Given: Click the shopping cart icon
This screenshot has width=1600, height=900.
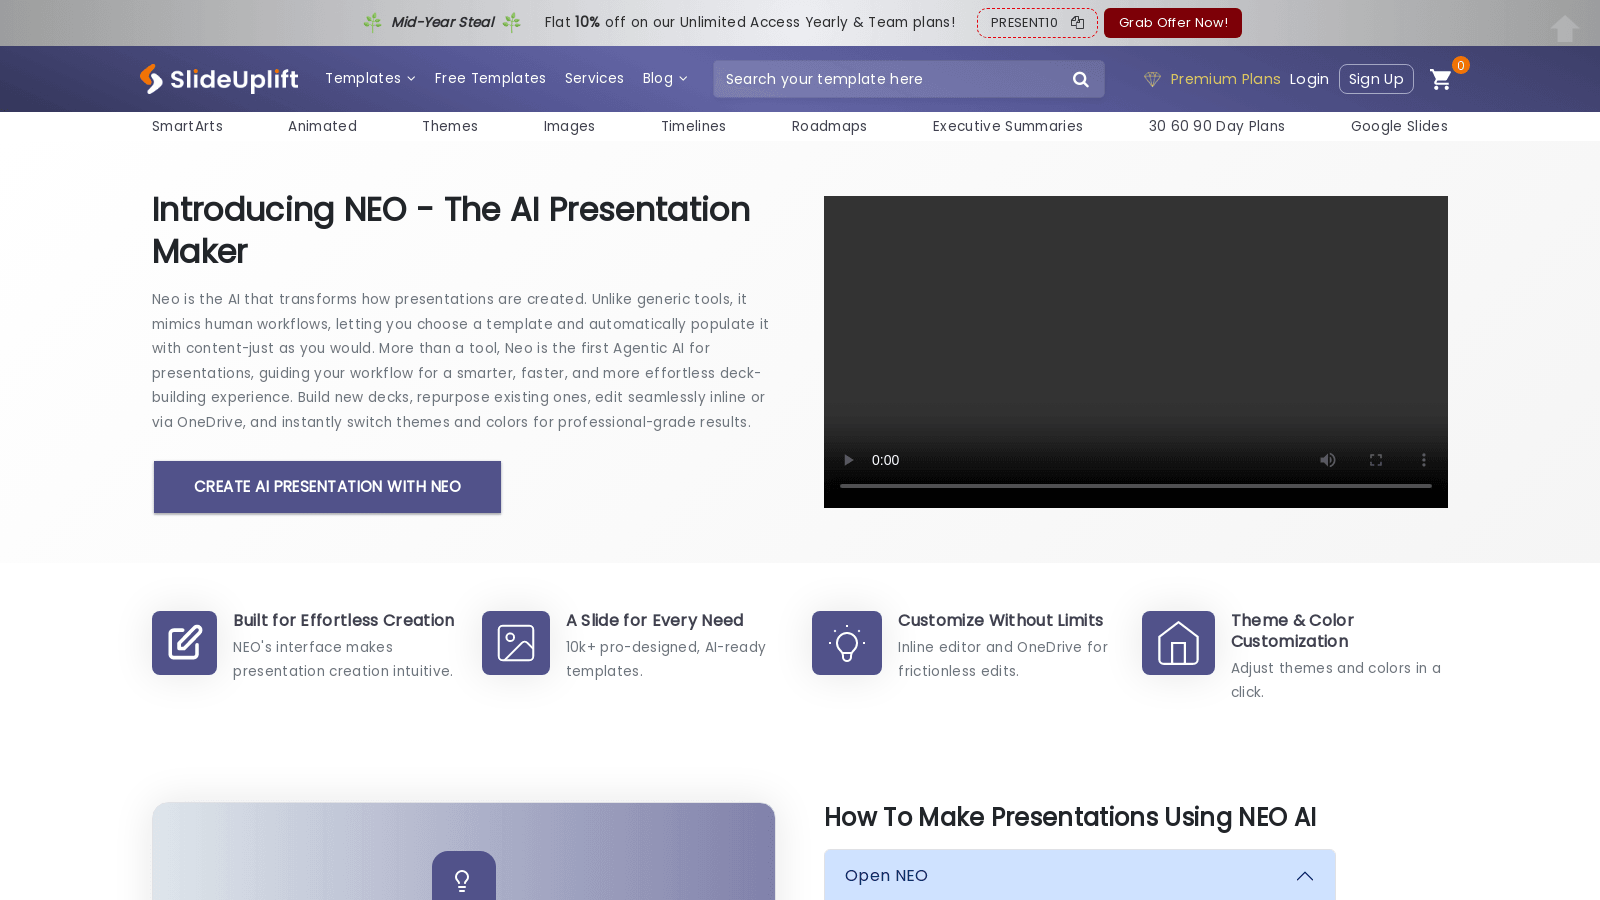Looking at the screenshot, I should click(1440, 80).
